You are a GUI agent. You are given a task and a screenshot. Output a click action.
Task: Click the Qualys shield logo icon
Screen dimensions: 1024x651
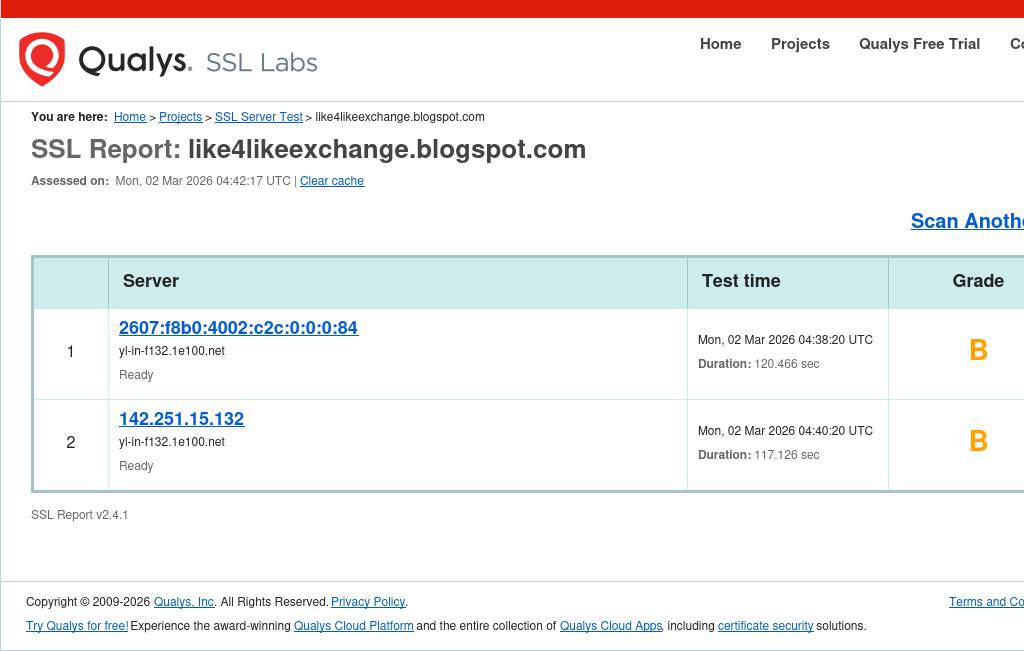(42, 59)
